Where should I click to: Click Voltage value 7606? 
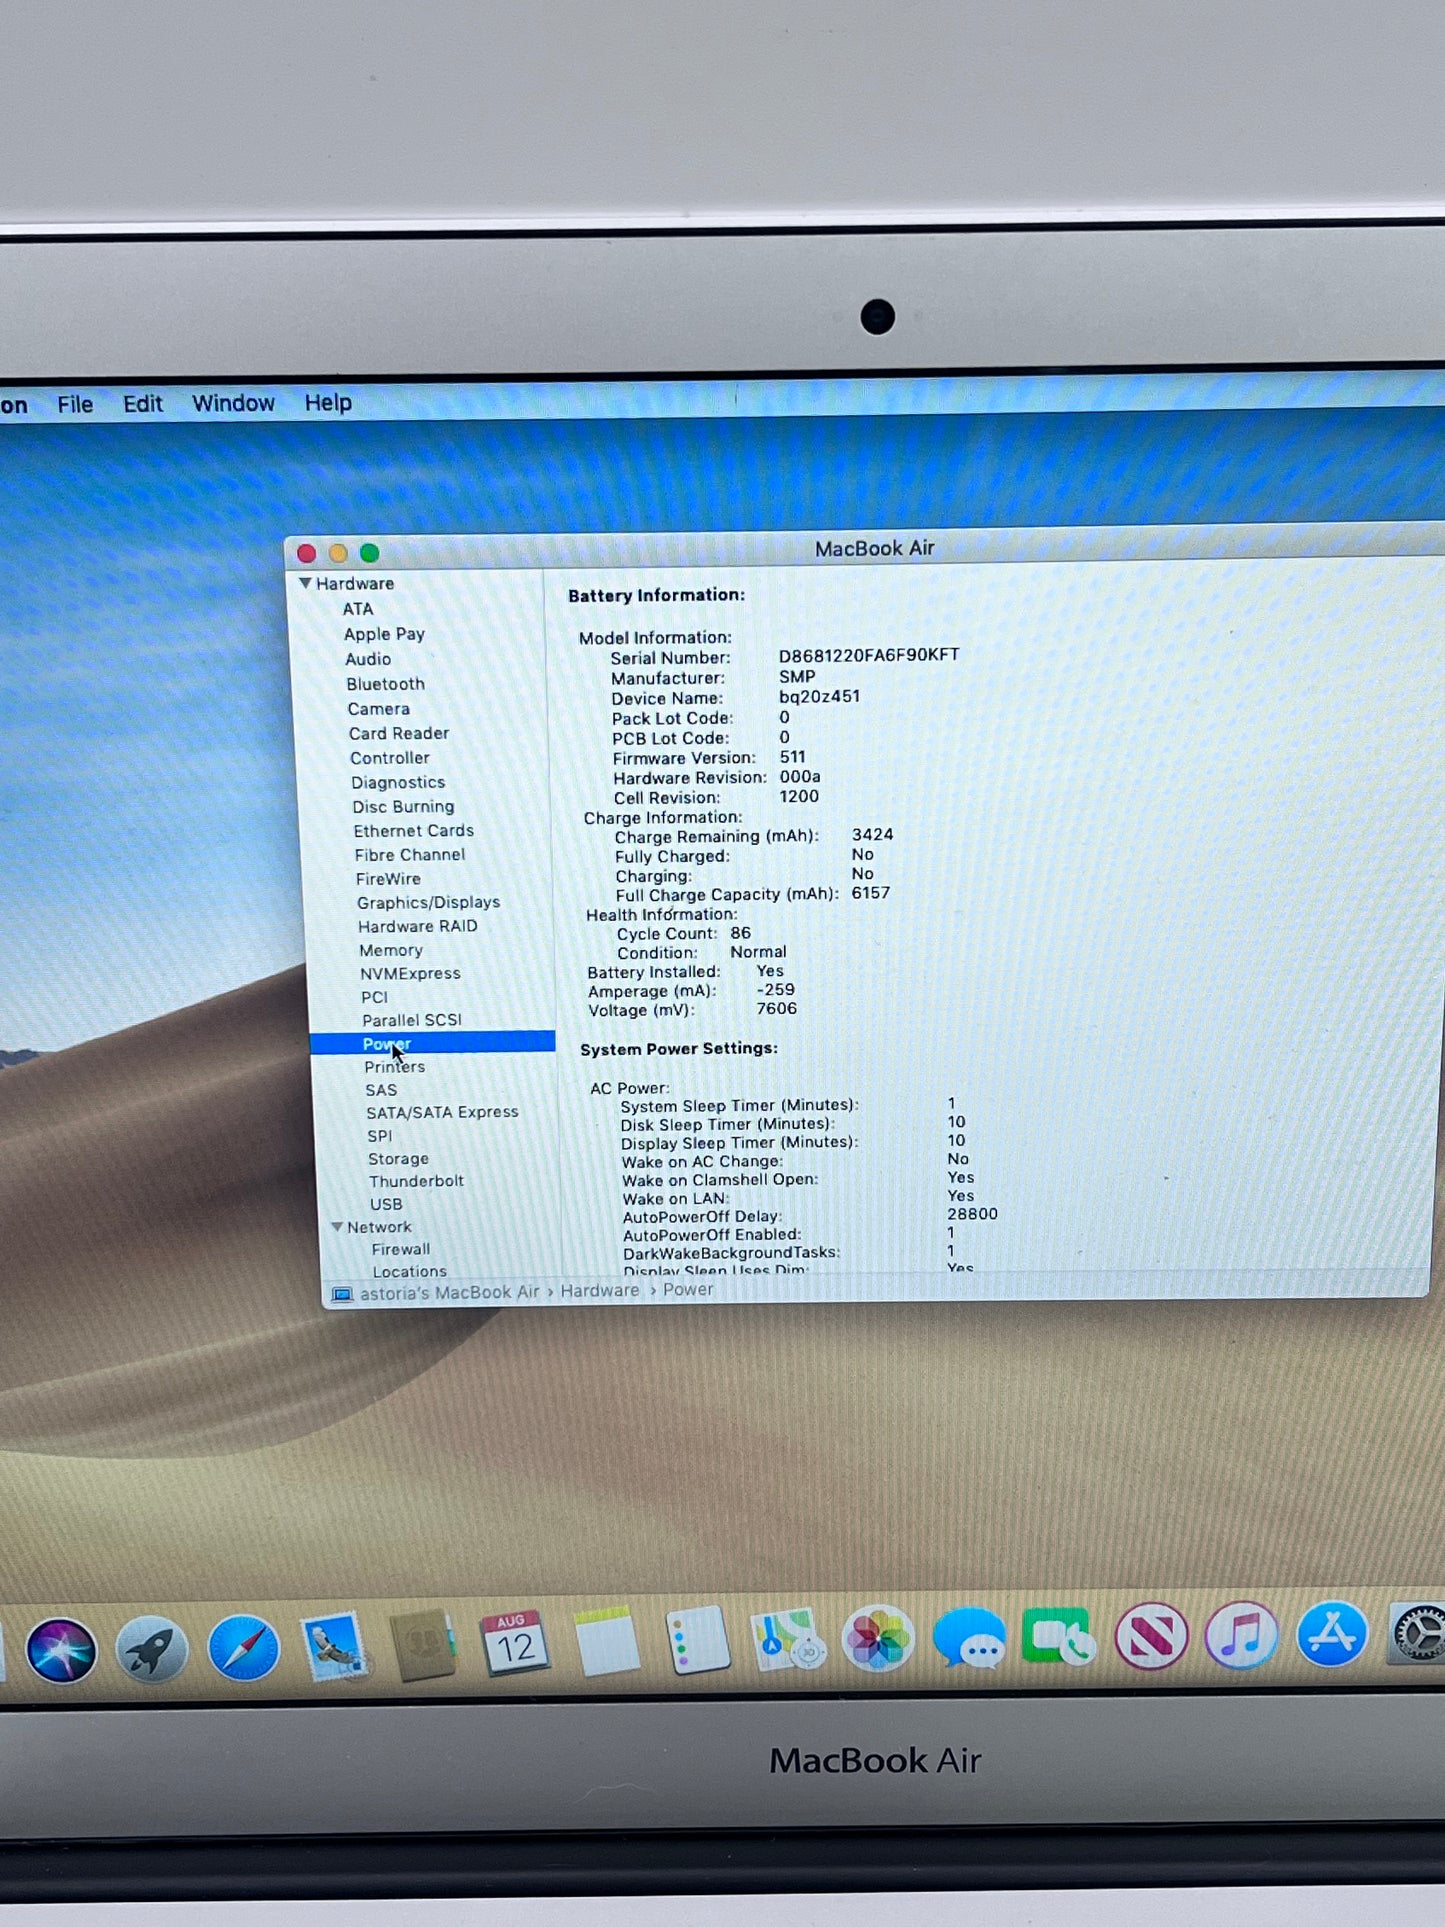click(x=776, y=1009)
